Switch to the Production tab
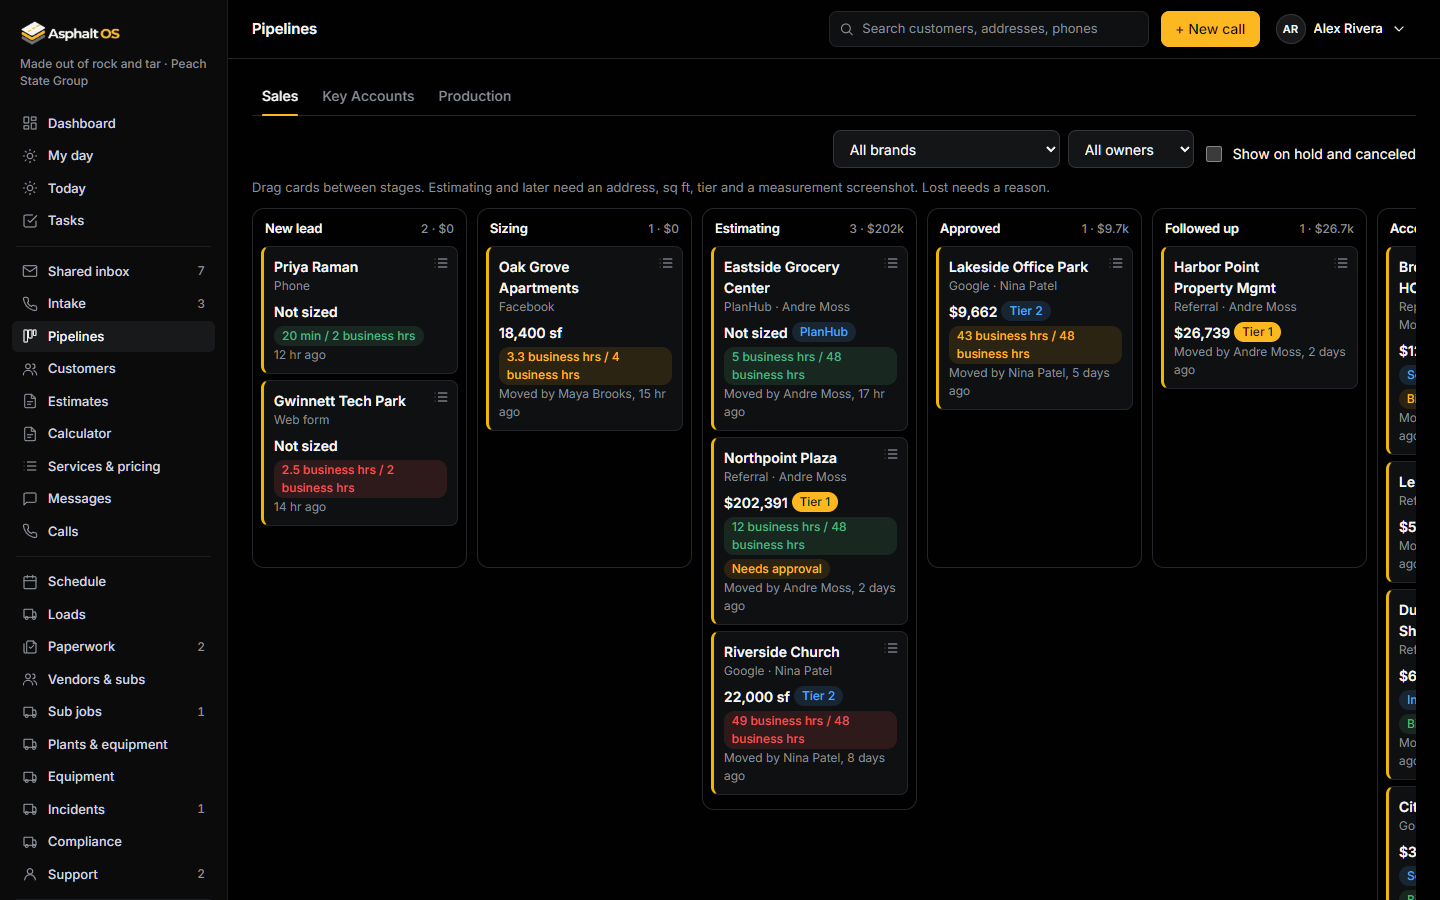This screenshot has width=1440, height=900. pos(475,96)
